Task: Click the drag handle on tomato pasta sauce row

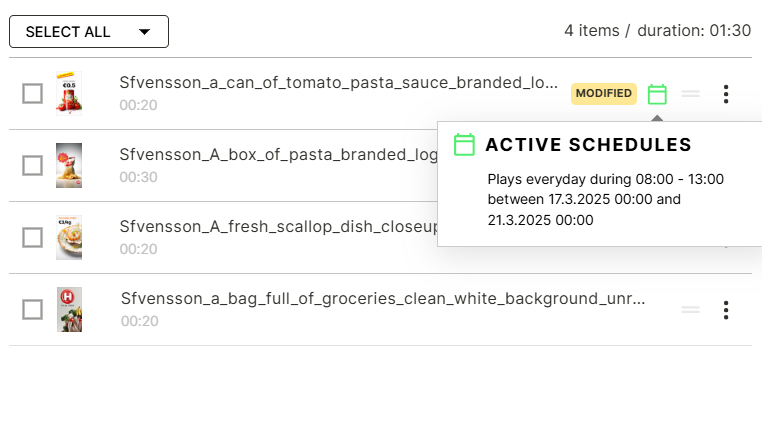Action: (690, 94)
